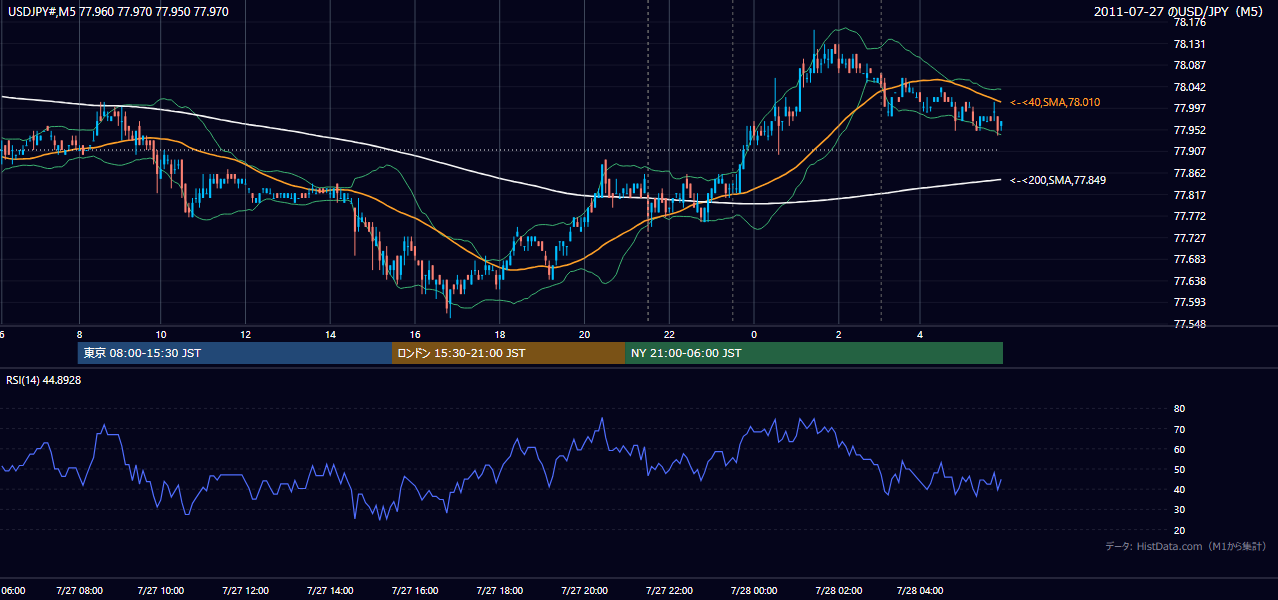This screenshot has height=600, width=1278.
Task: Click hour label 18 under the price chart
Action: point(499,334)
